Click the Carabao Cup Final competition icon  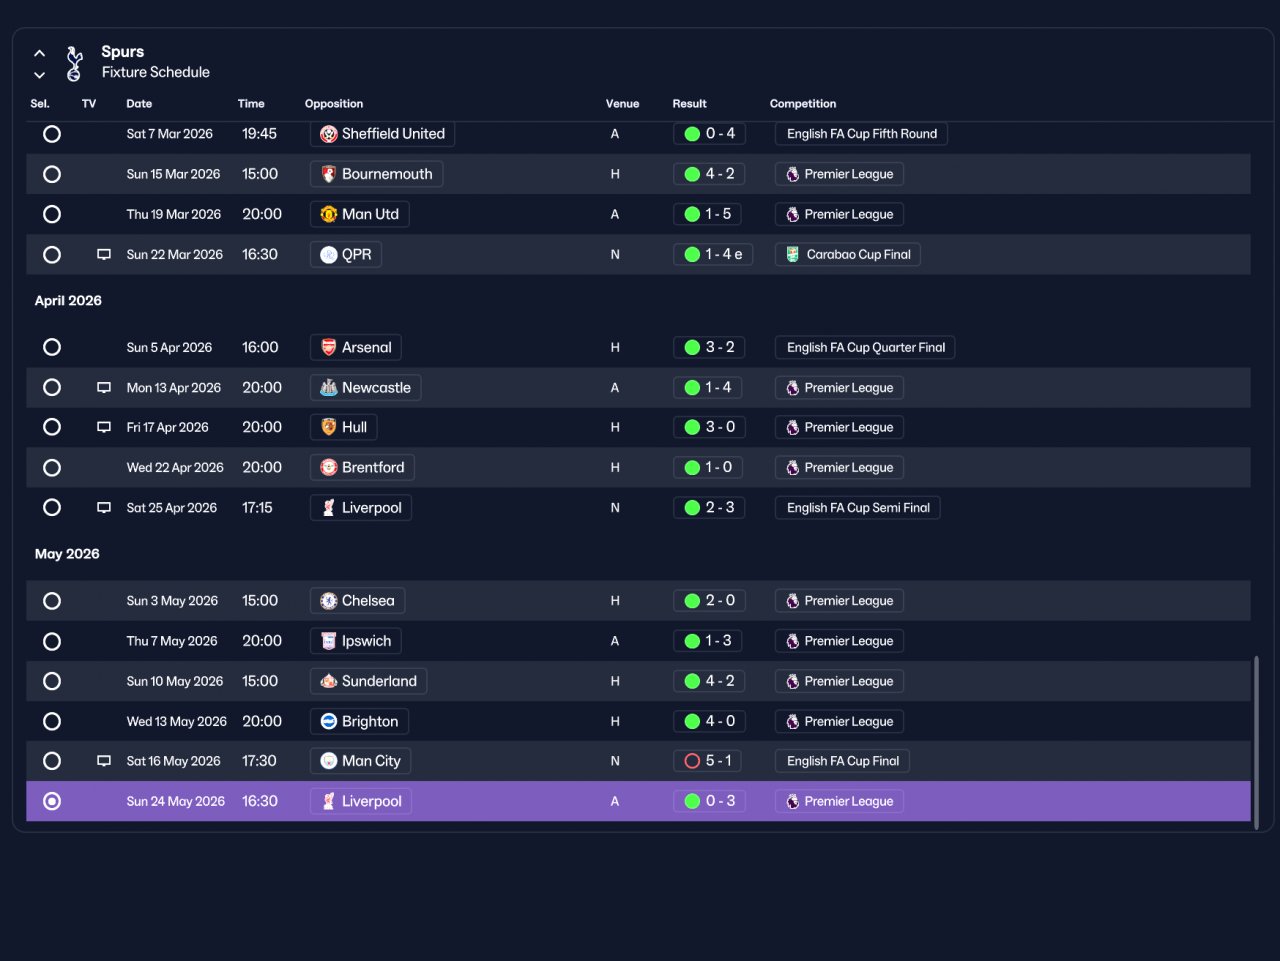click(793, 255)
